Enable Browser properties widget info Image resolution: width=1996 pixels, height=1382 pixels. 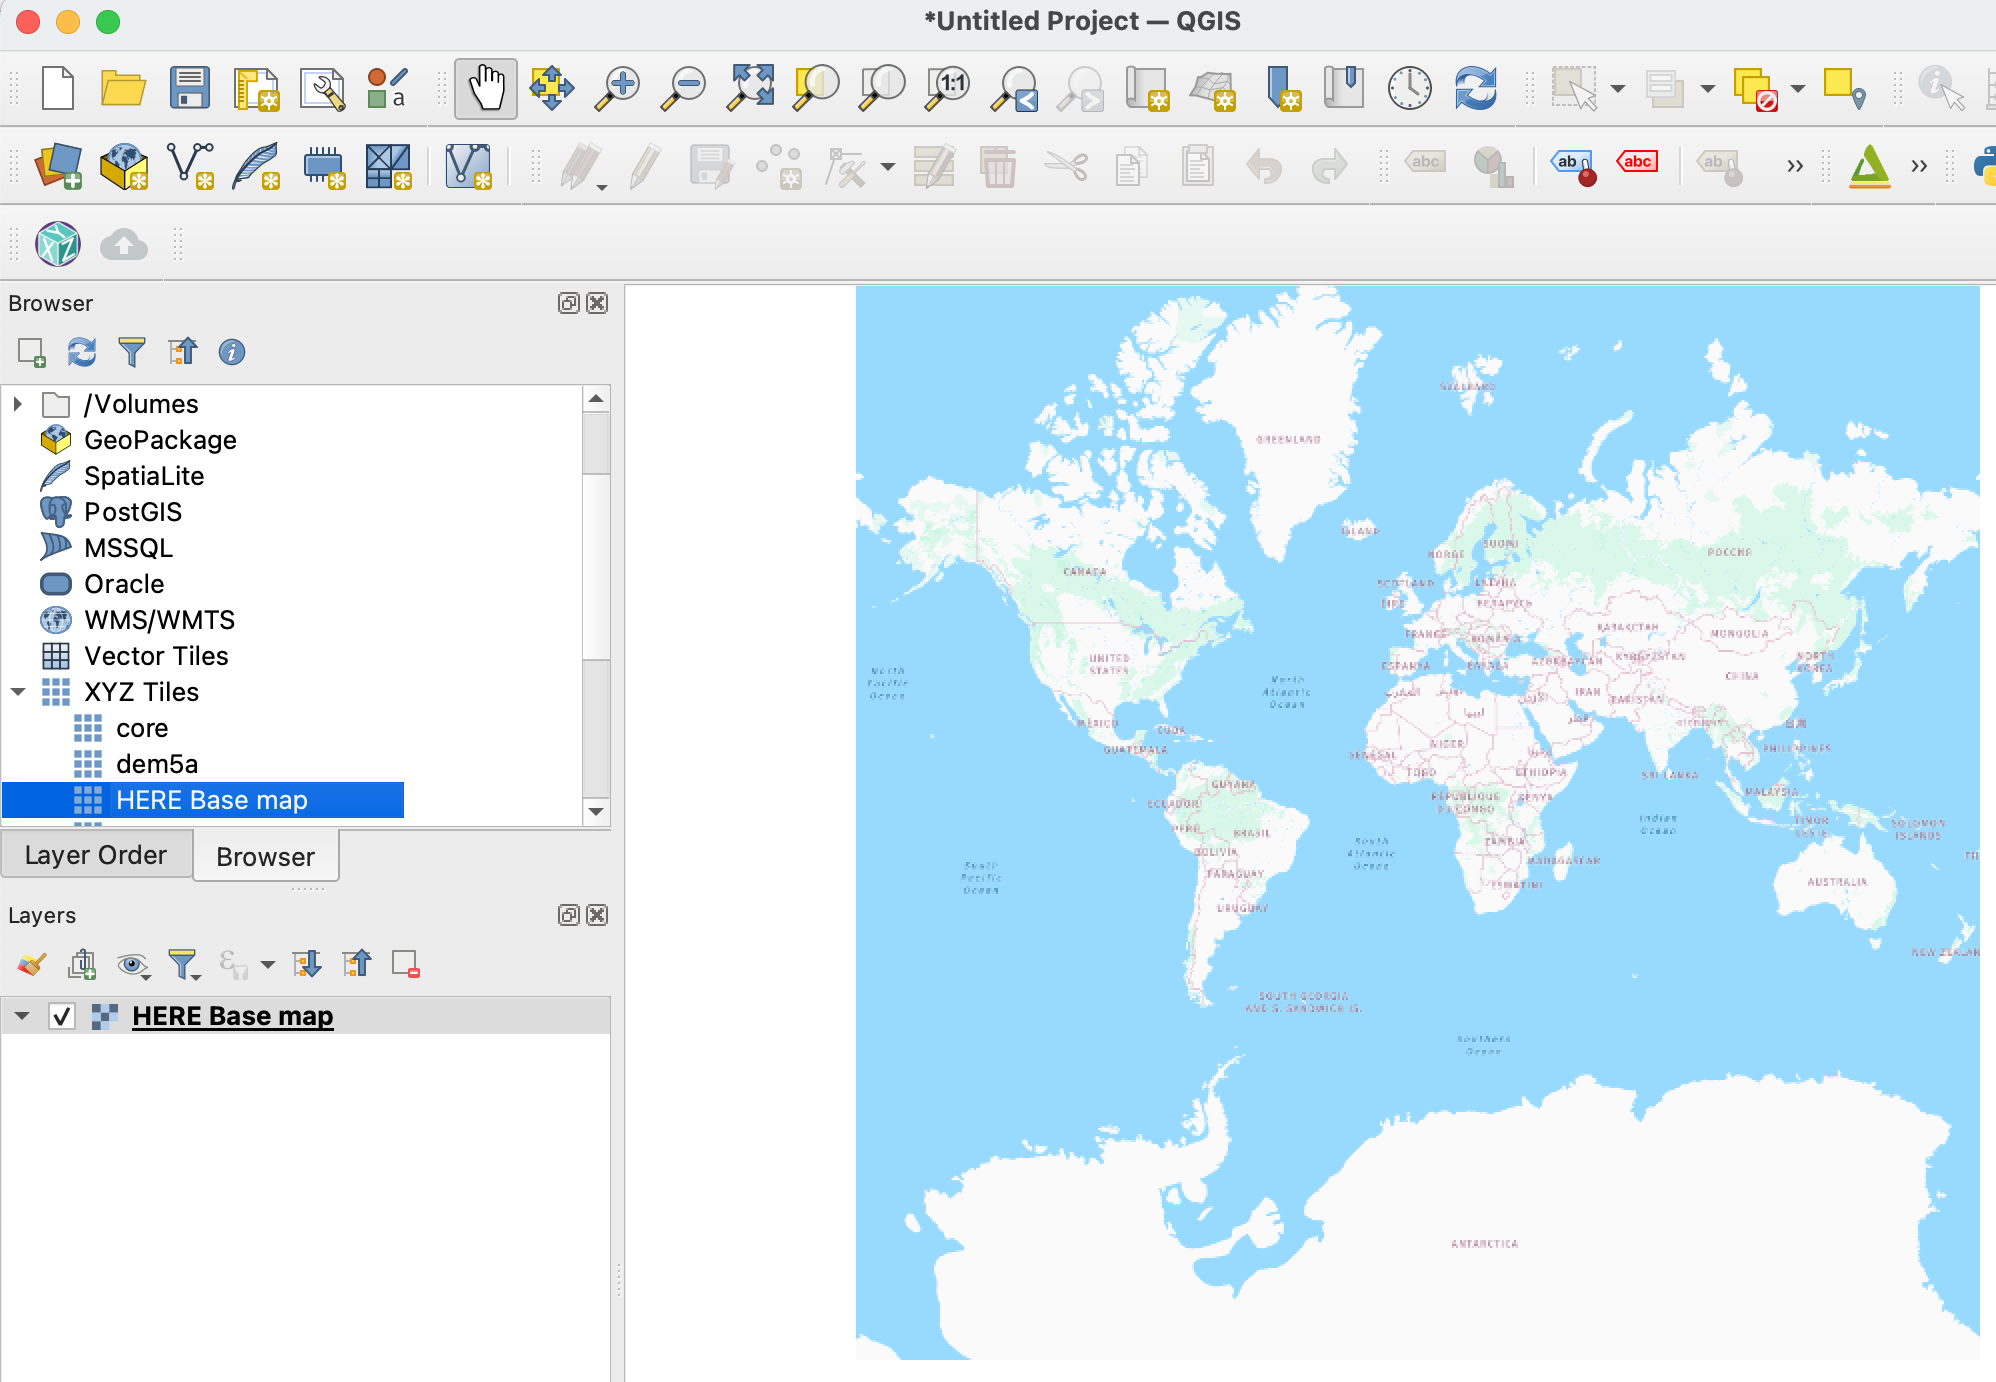232,352
